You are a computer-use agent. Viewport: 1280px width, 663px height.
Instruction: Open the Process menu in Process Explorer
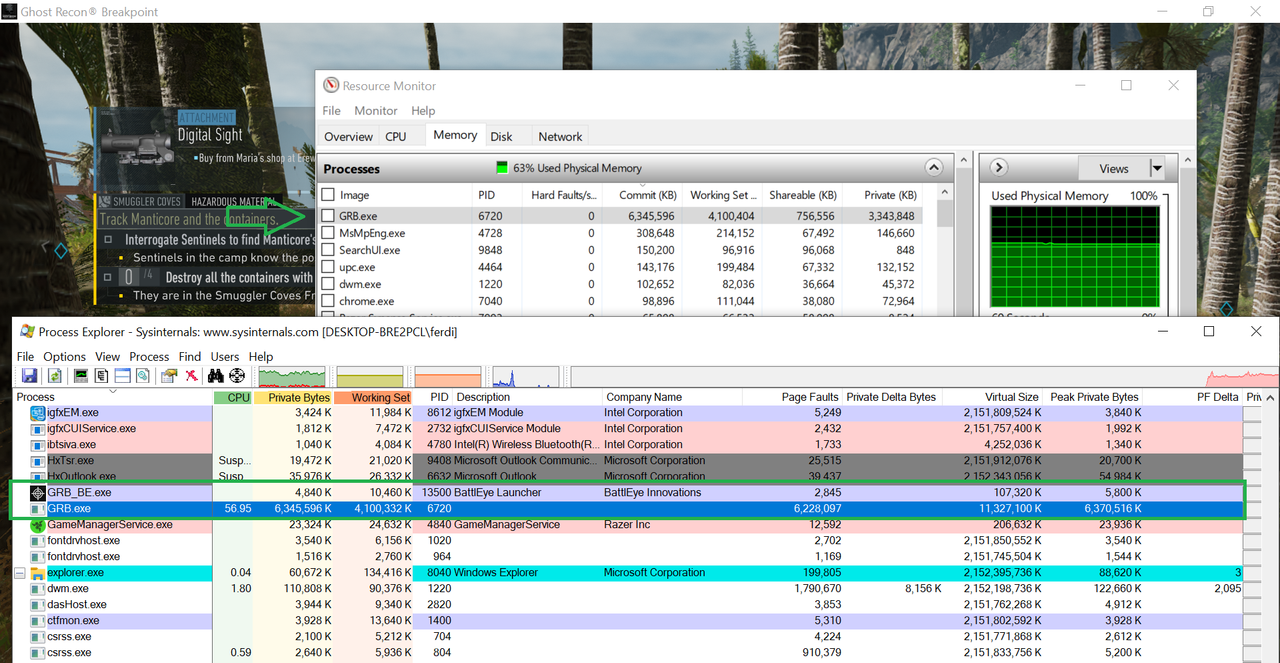point(149,356)
